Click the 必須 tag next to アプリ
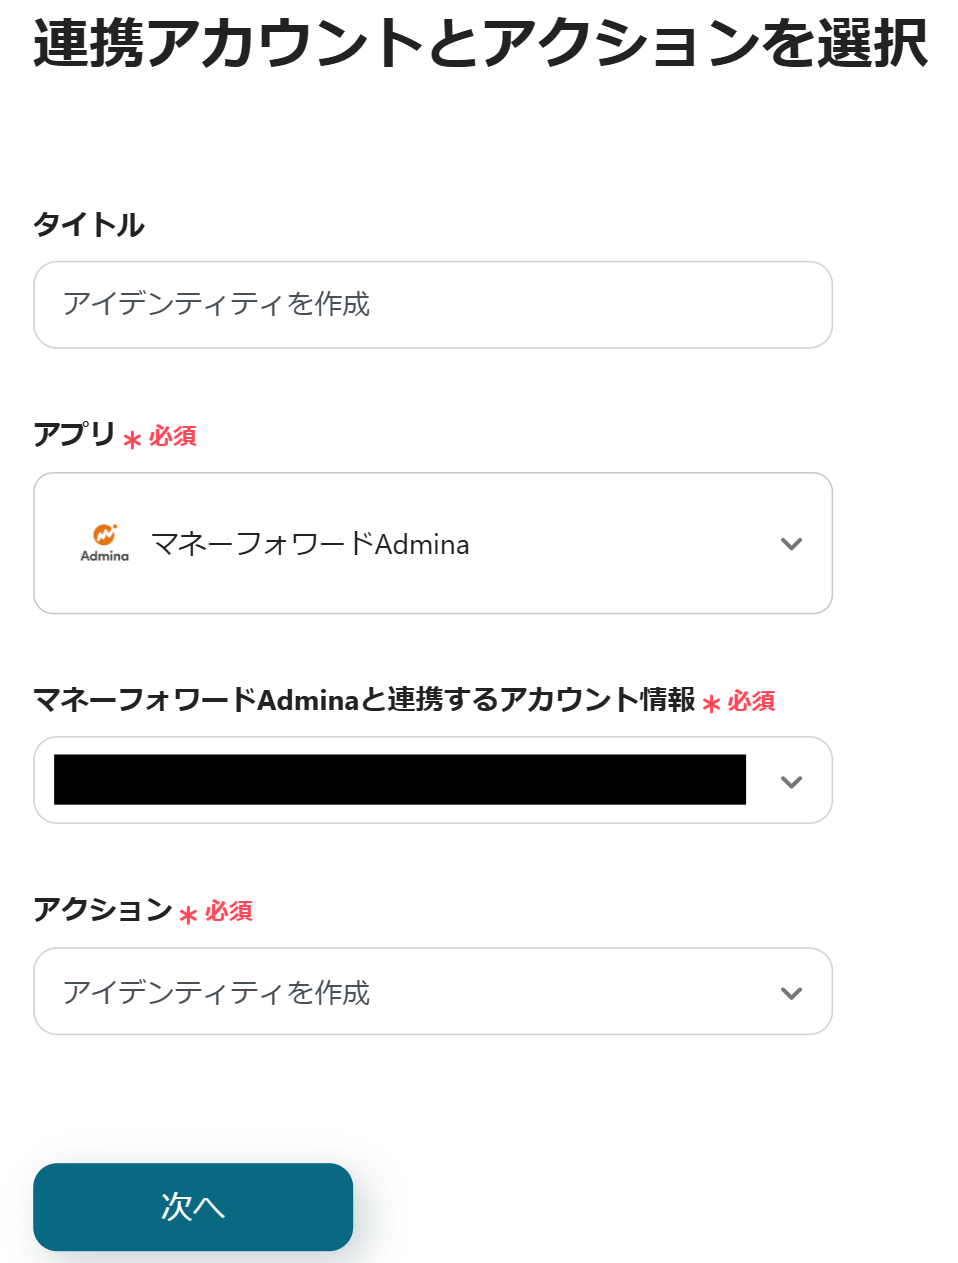Screen dimensions: 958x1263 coord(173,436)
